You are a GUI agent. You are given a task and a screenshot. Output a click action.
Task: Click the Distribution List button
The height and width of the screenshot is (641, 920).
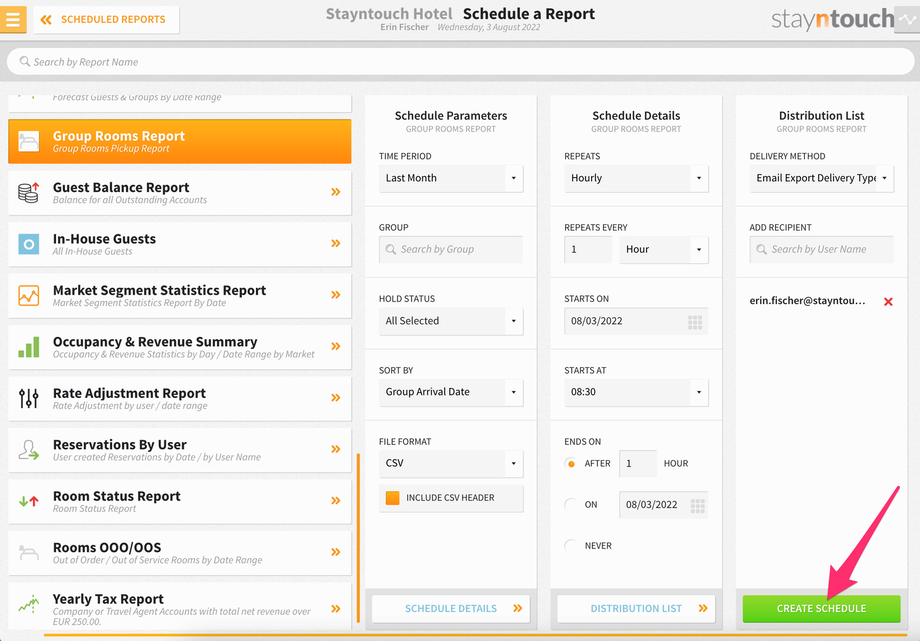636,609
